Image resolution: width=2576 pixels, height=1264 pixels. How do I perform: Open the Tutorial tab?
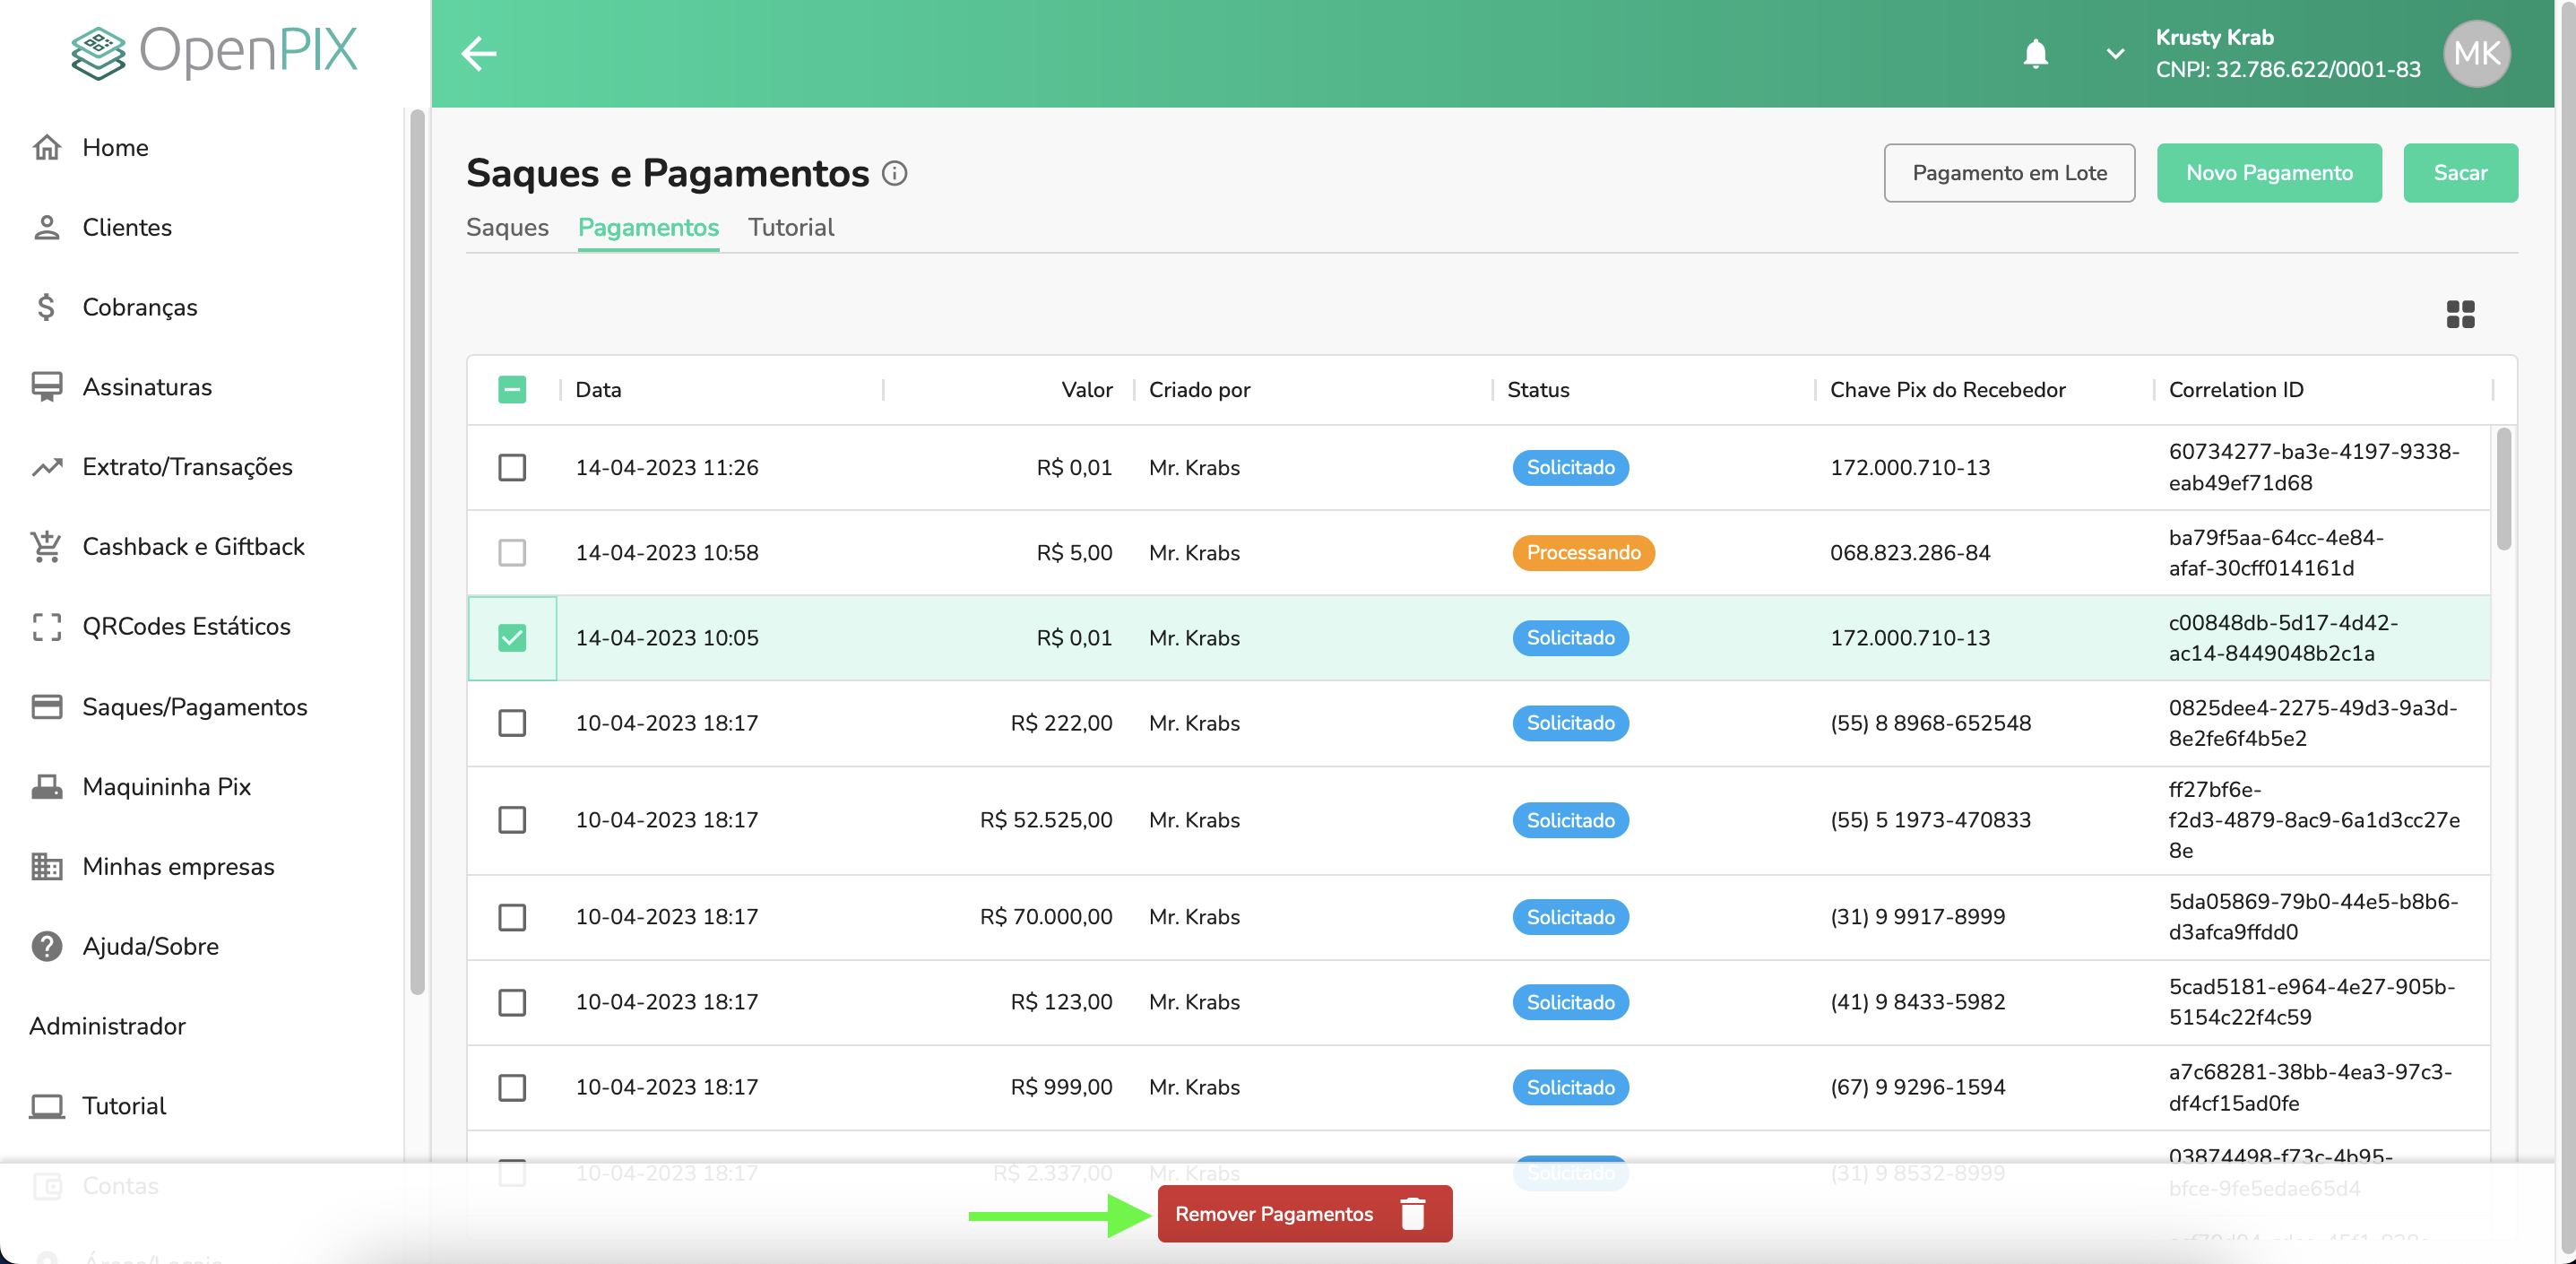pos(790,227)
